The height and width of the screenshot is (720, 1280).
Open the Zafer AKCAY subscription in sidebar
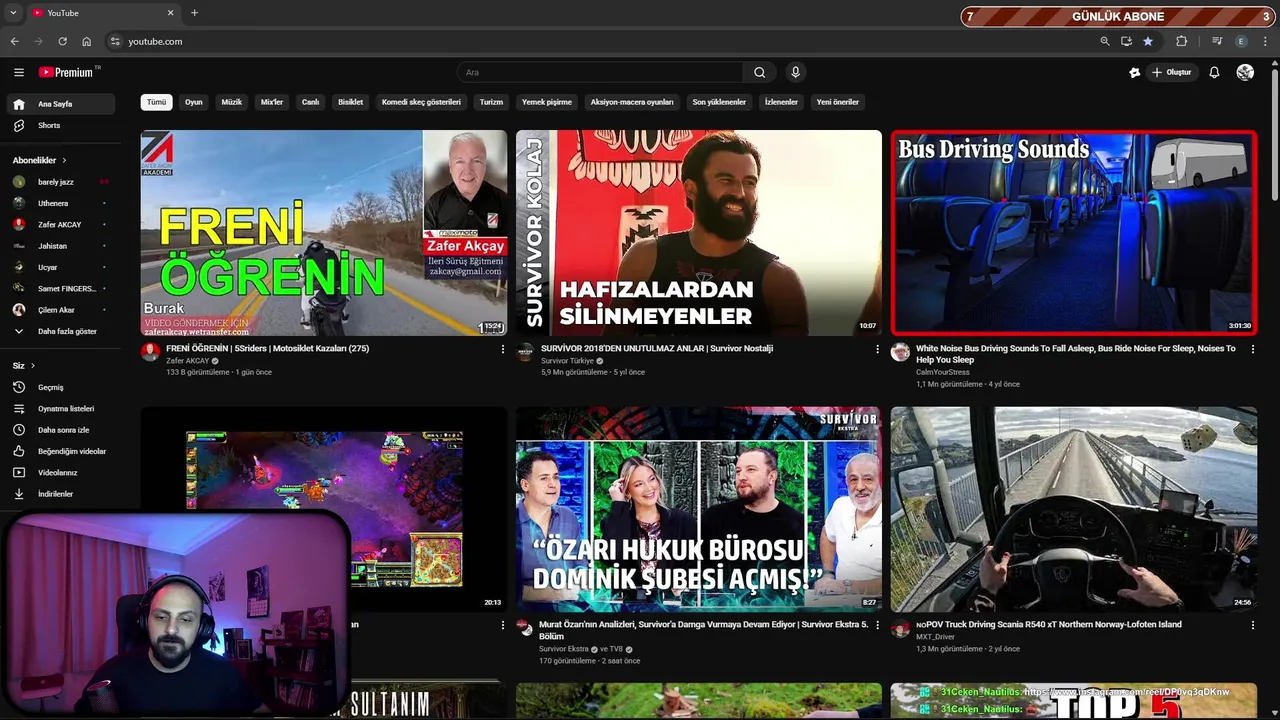click(60, 225)
